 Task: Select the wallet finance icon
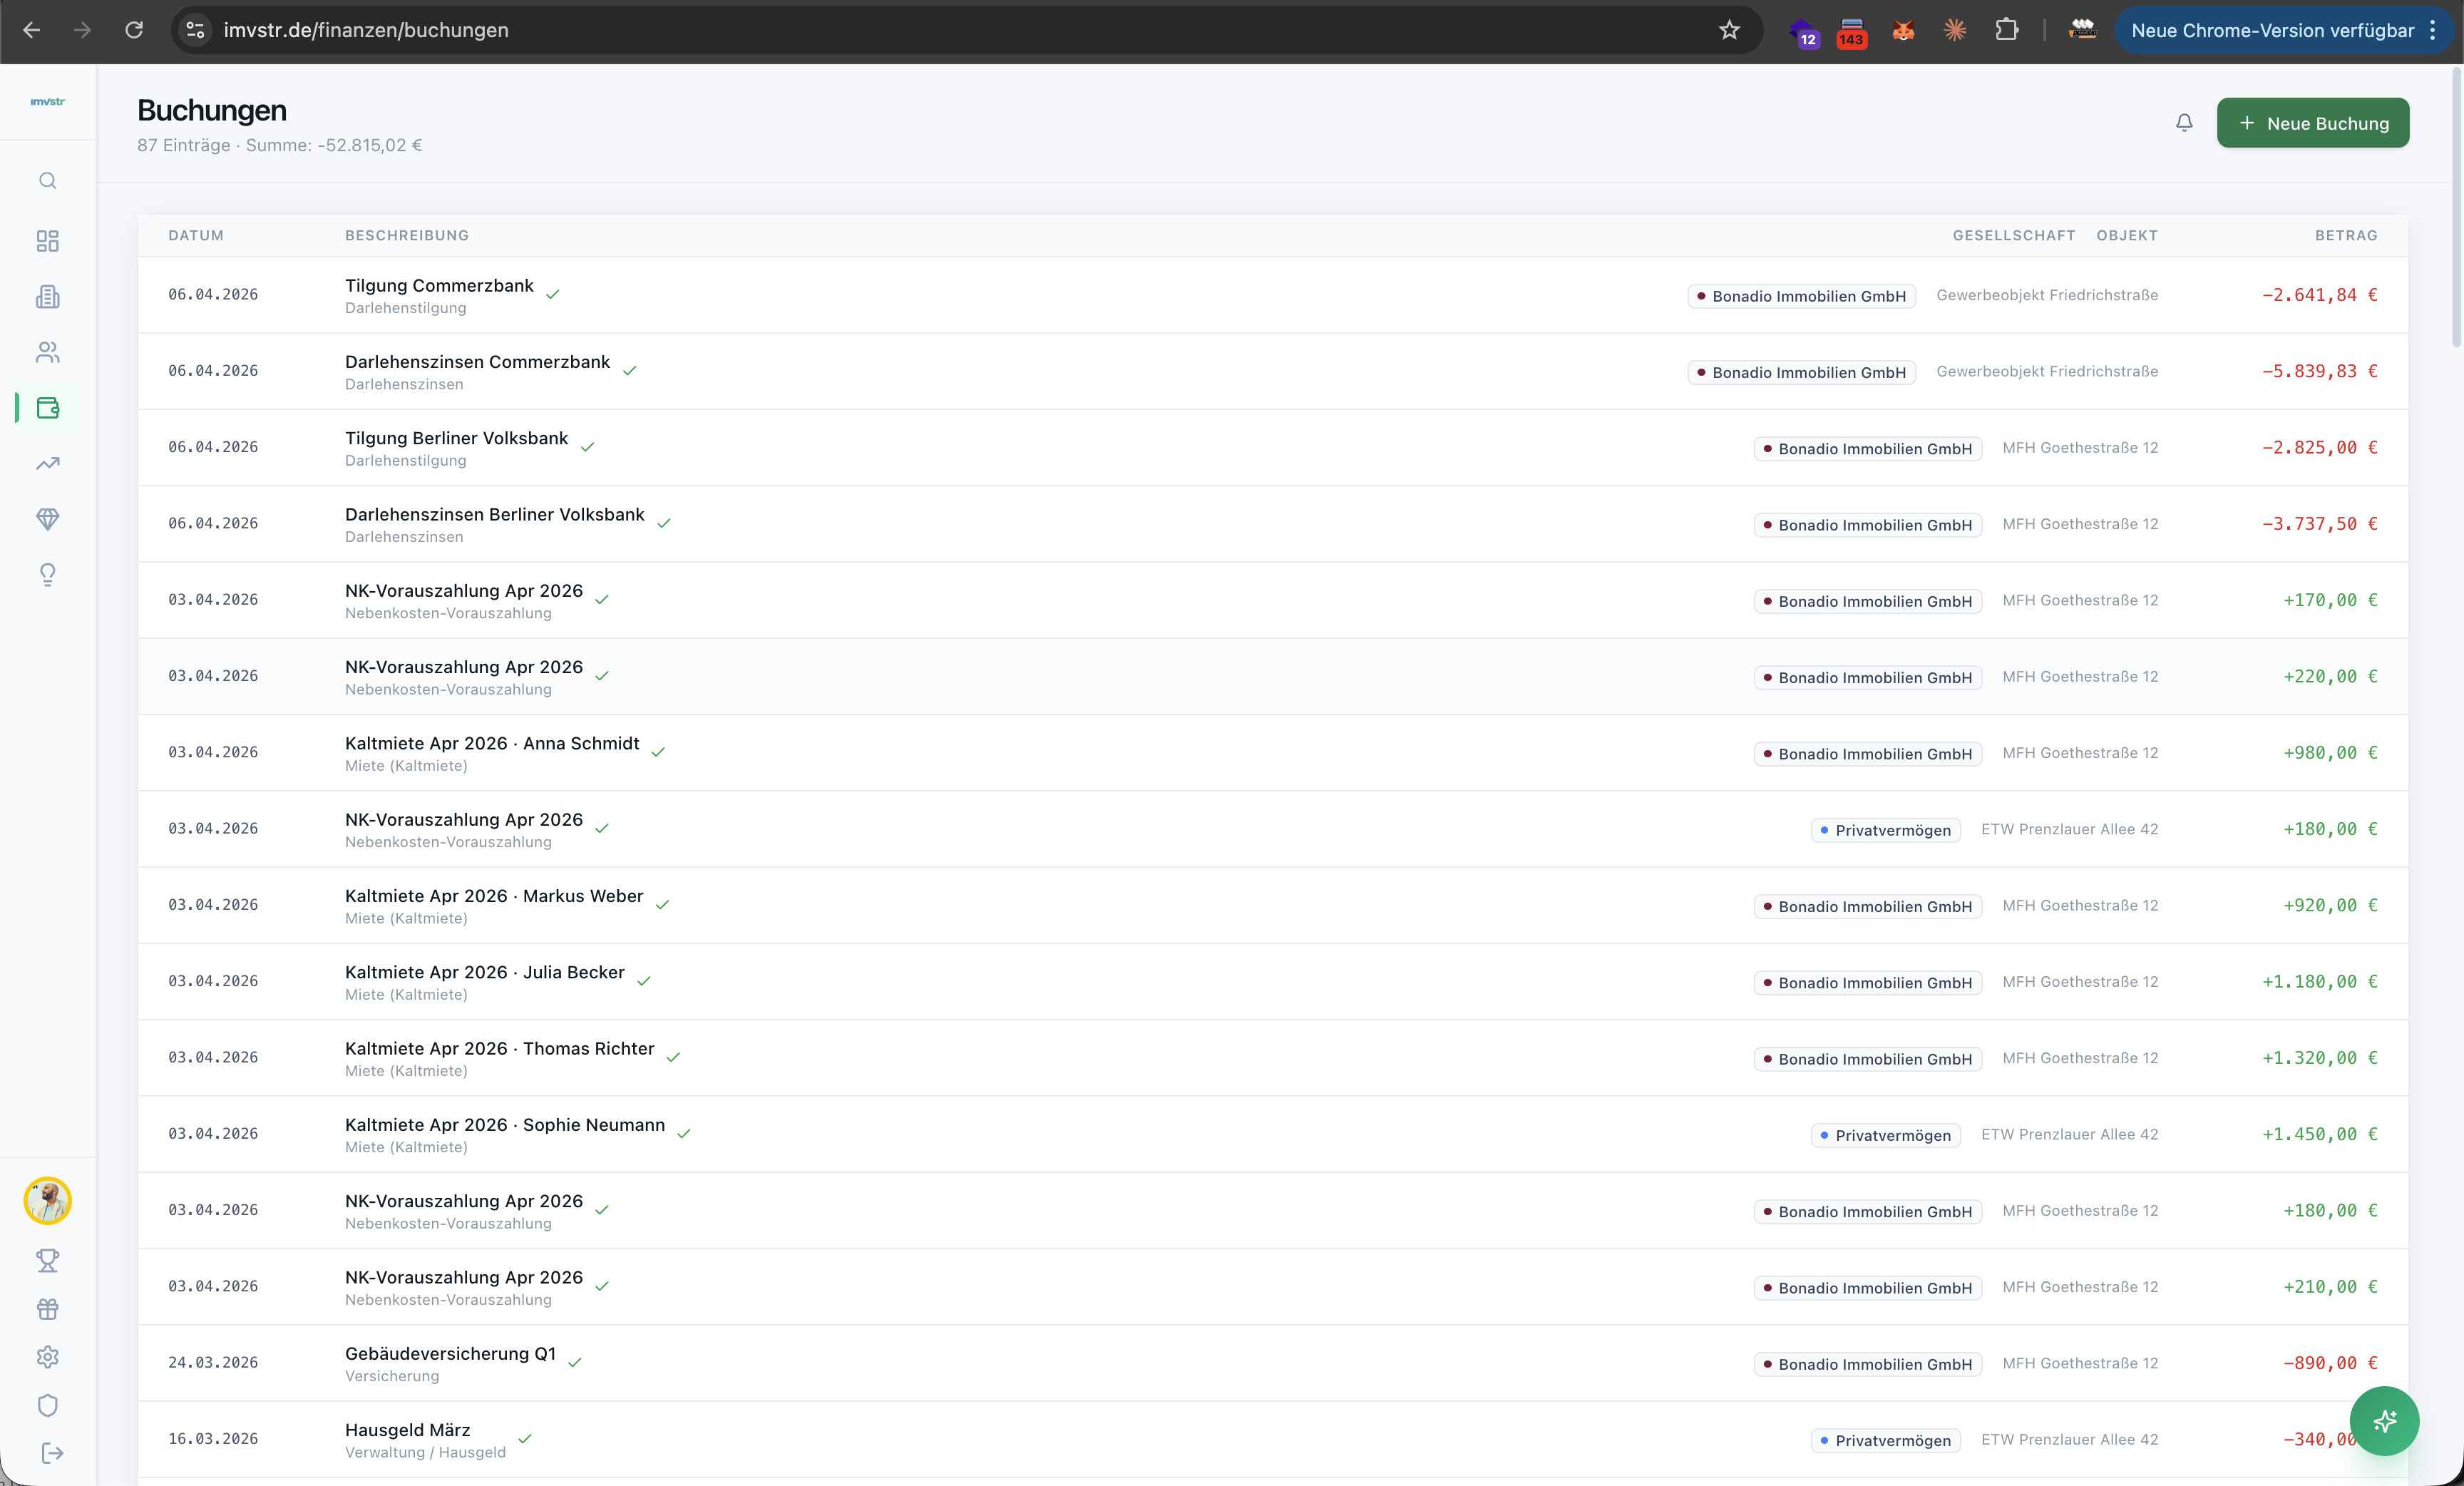pos(47,408)
